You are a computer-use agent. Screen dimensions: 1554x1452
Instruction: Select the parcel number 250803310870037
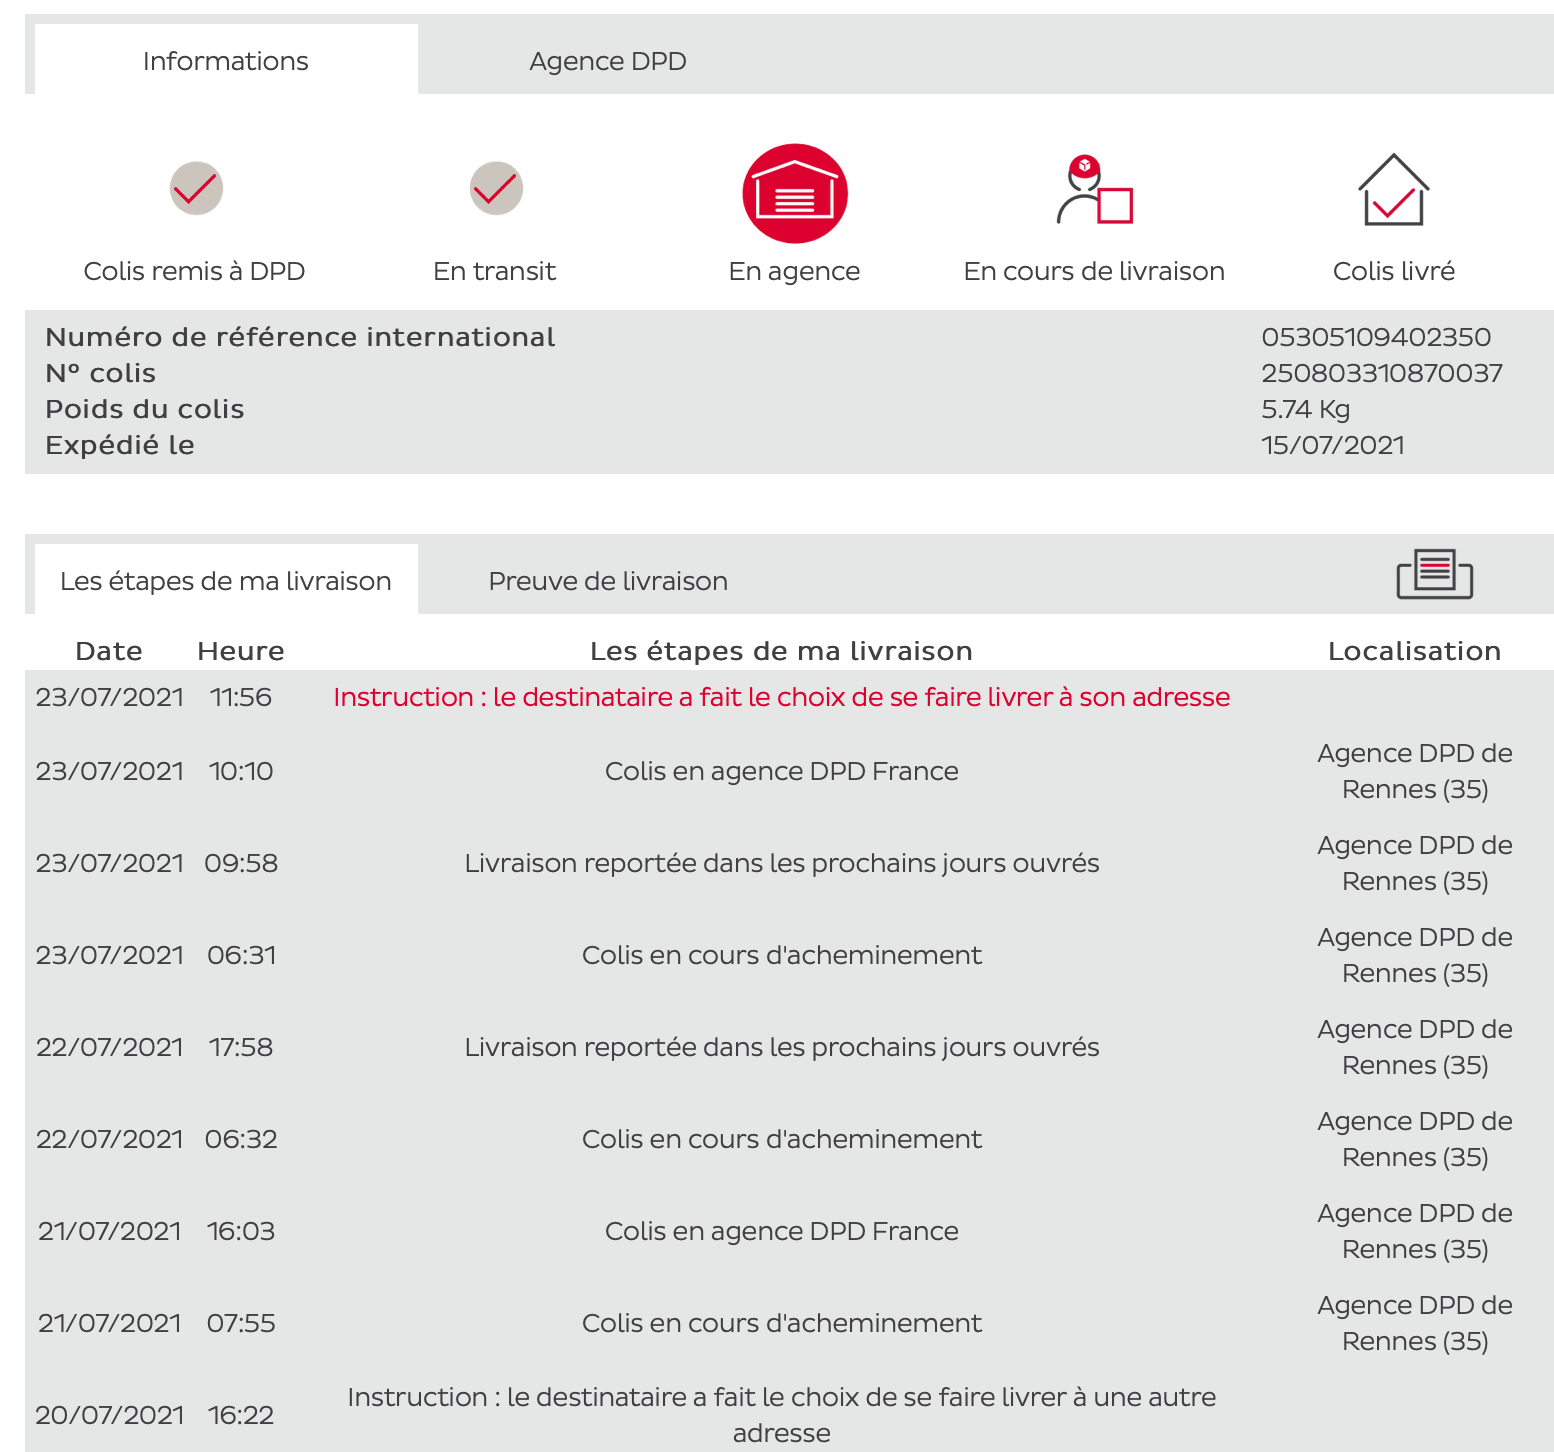(1382, 373)
